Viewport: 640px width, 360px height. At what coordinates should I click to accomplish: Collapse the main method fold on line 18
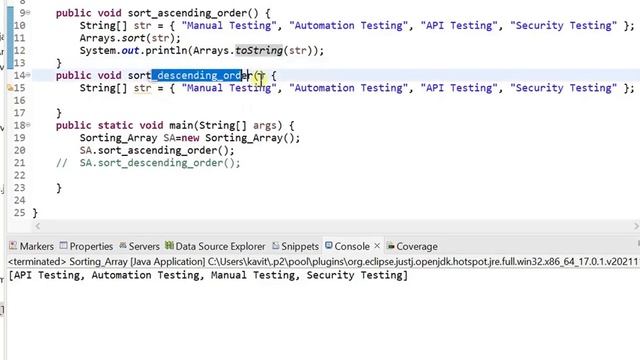(28, 125)
